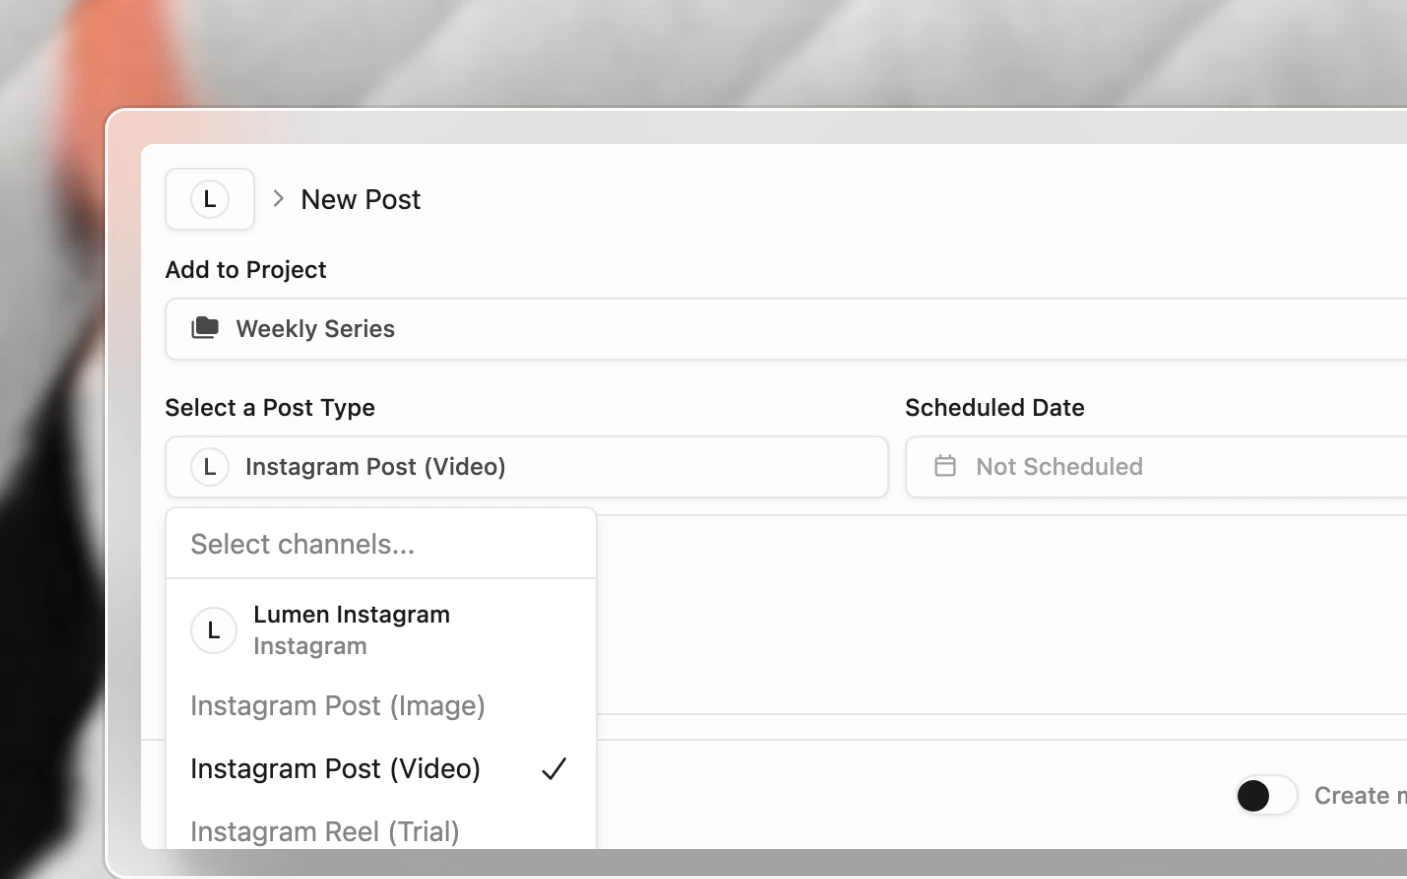Open the Weekly Series project dropdown
This screenshot has height=879, width=1407.
point(786,329)
